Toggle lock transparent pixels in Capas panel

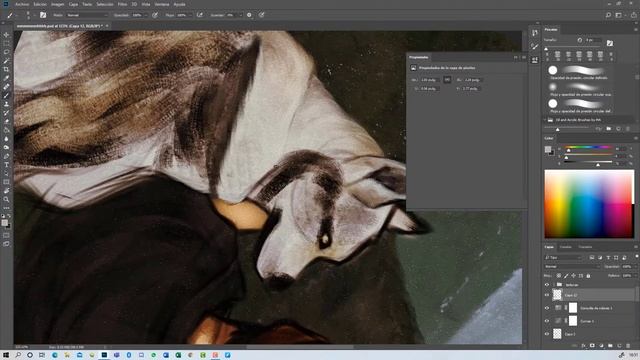559,276
